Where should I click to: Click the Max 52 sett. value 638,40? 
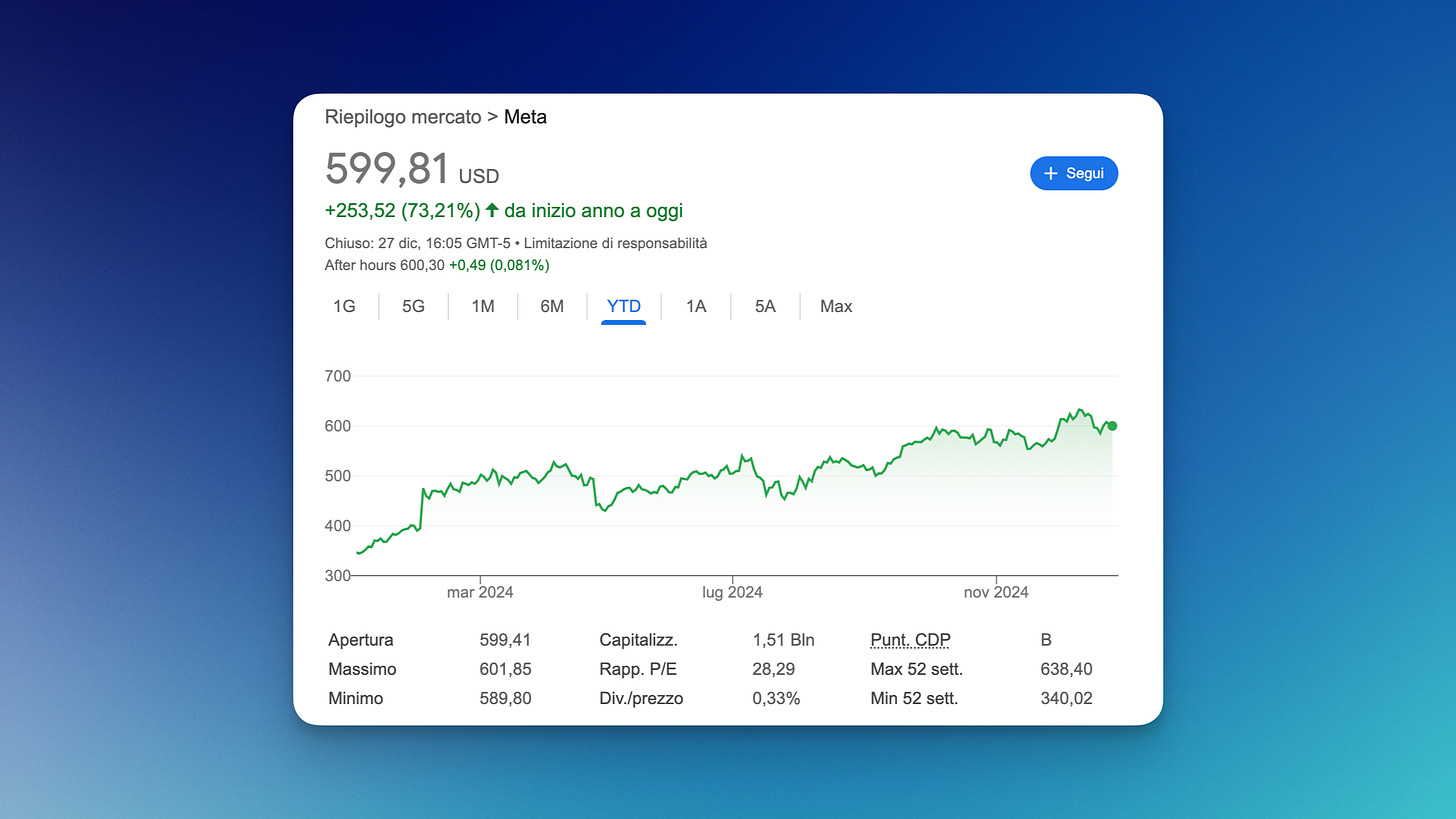1066,669
